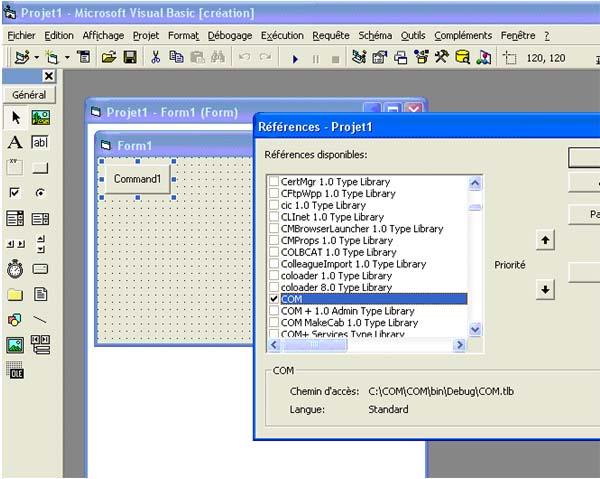The width and height of the screenshot is (600, 479).
Task: Select the CheckBox tool in toolbox
Action: [15, 193]
